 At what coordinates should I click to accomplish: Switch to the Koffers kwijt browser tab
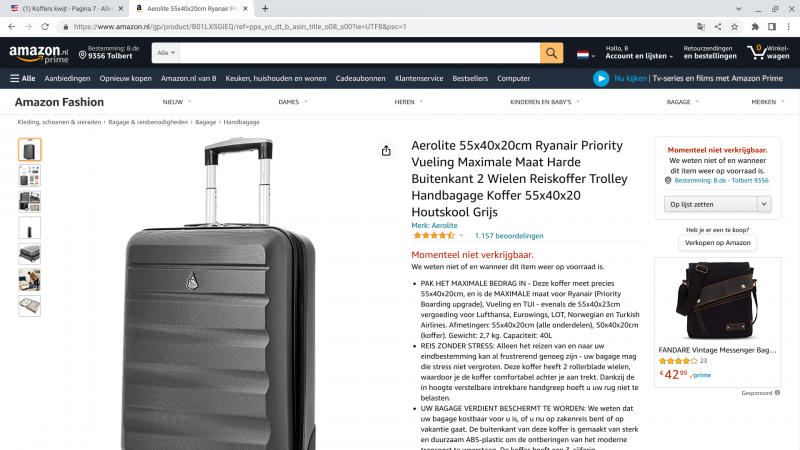tap(66, 9)
